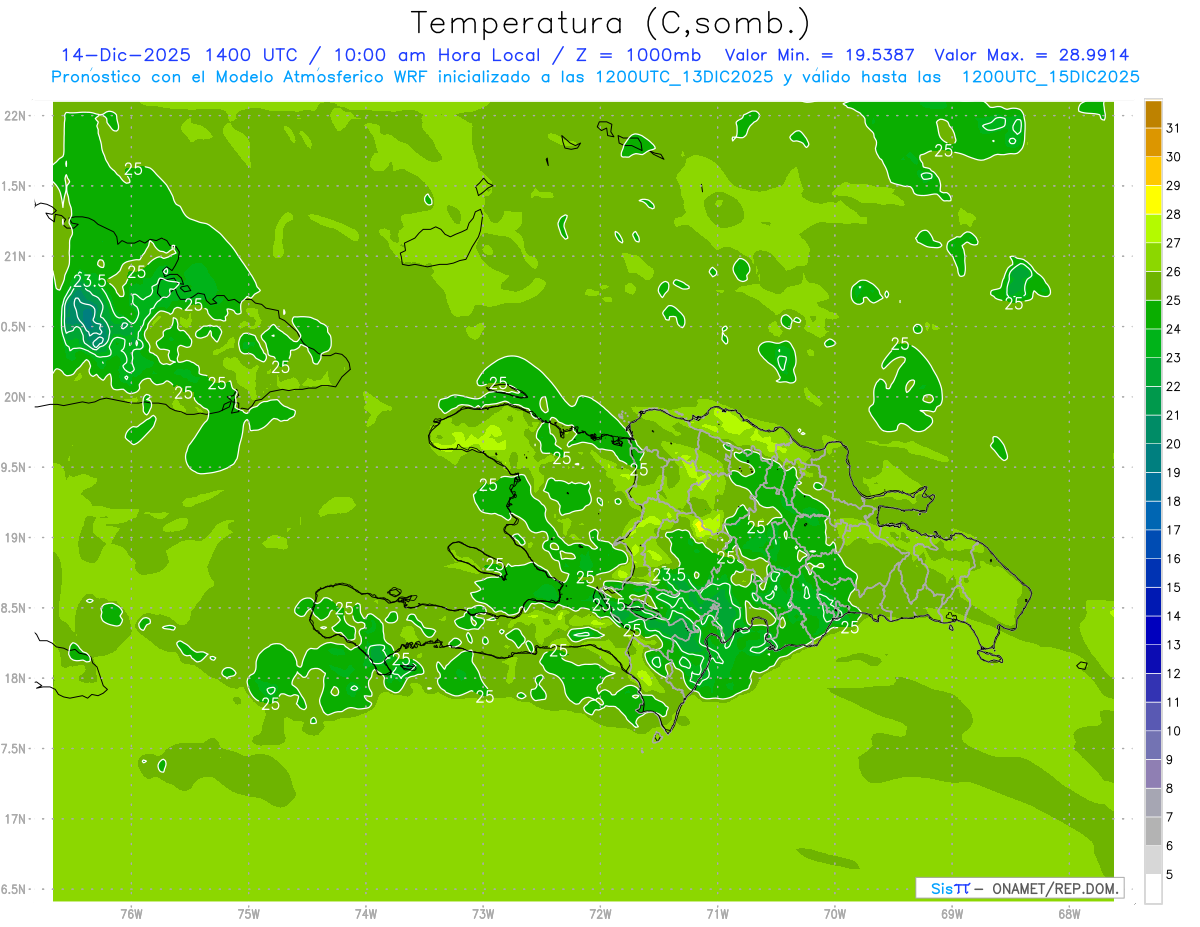Pick the legend color between 19 and 20
This screenshot has height=927, width=1200.
click(x=1154, y=458)
